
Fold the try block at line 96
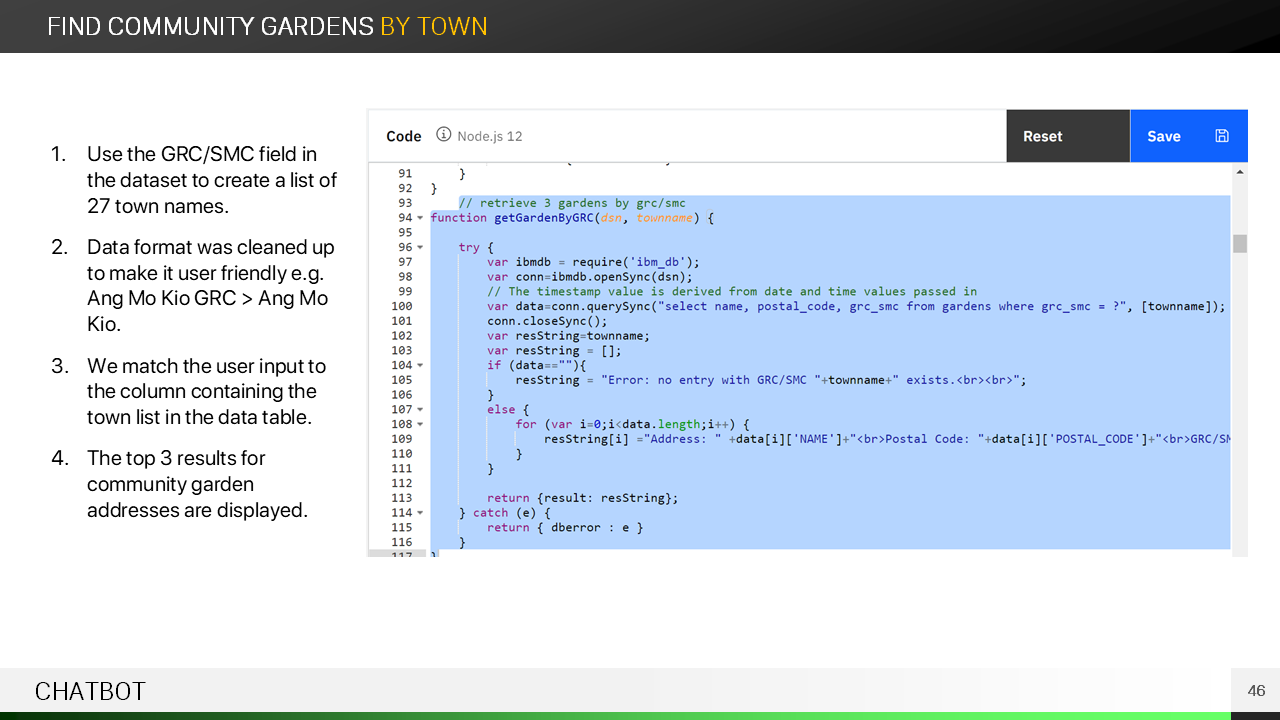pos(420,247)
